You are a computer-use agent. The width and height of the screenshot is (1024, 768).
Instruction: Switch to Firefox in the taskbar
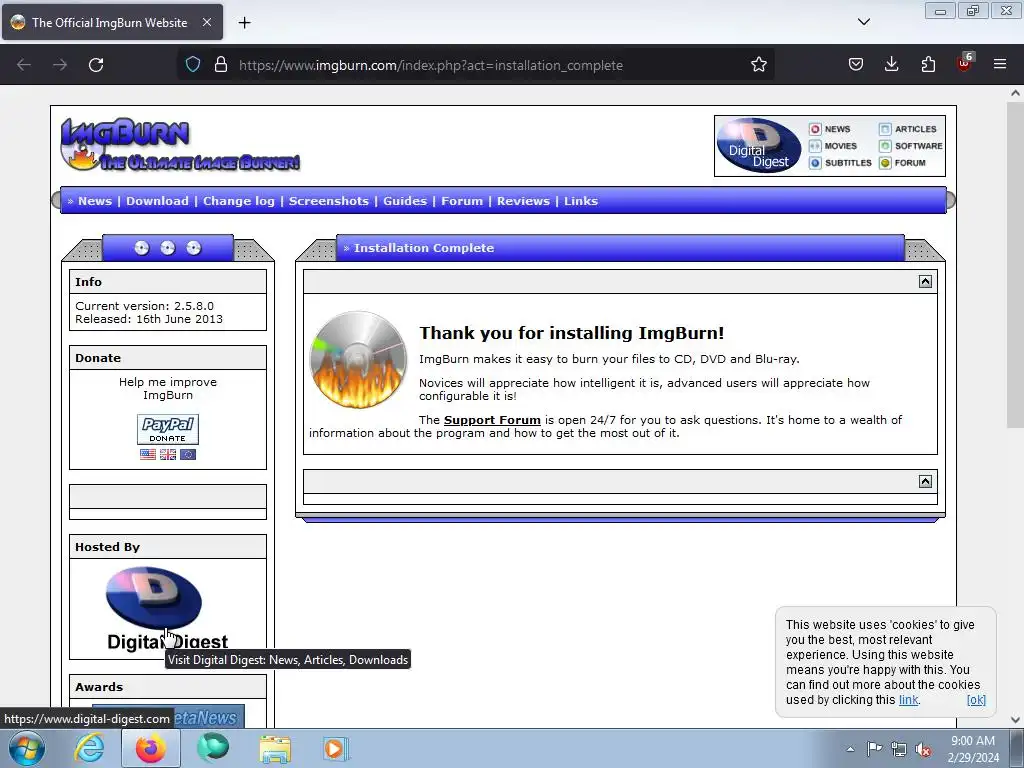pos(151,748)
